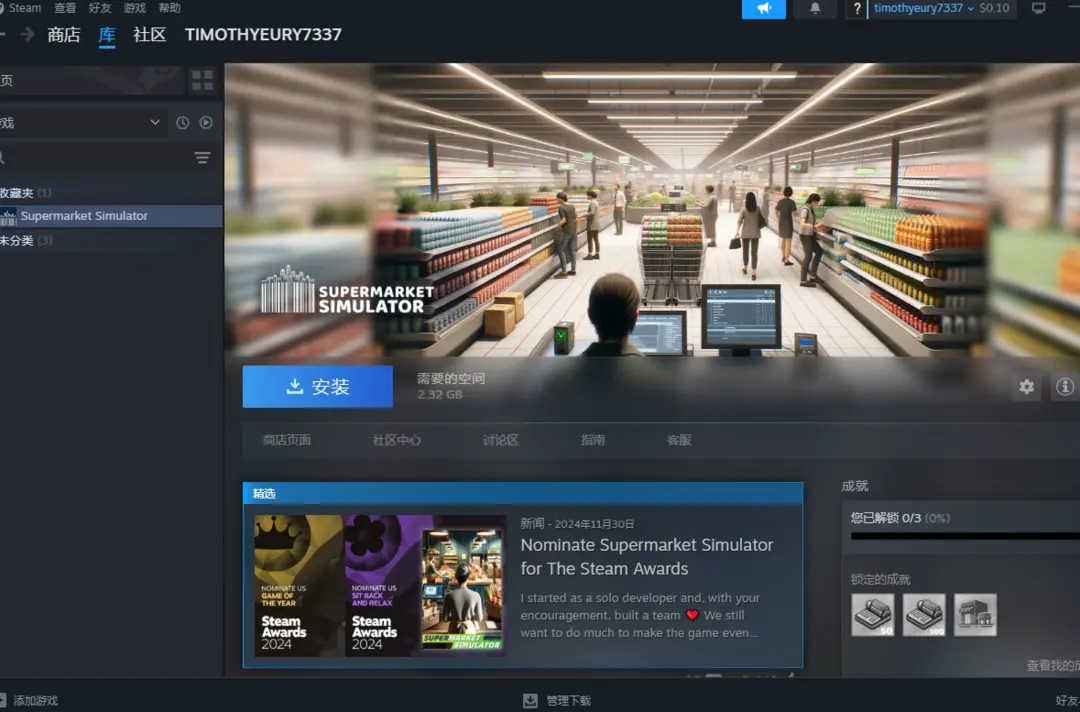Click the ready-to-play filter icon

point(206,123)
